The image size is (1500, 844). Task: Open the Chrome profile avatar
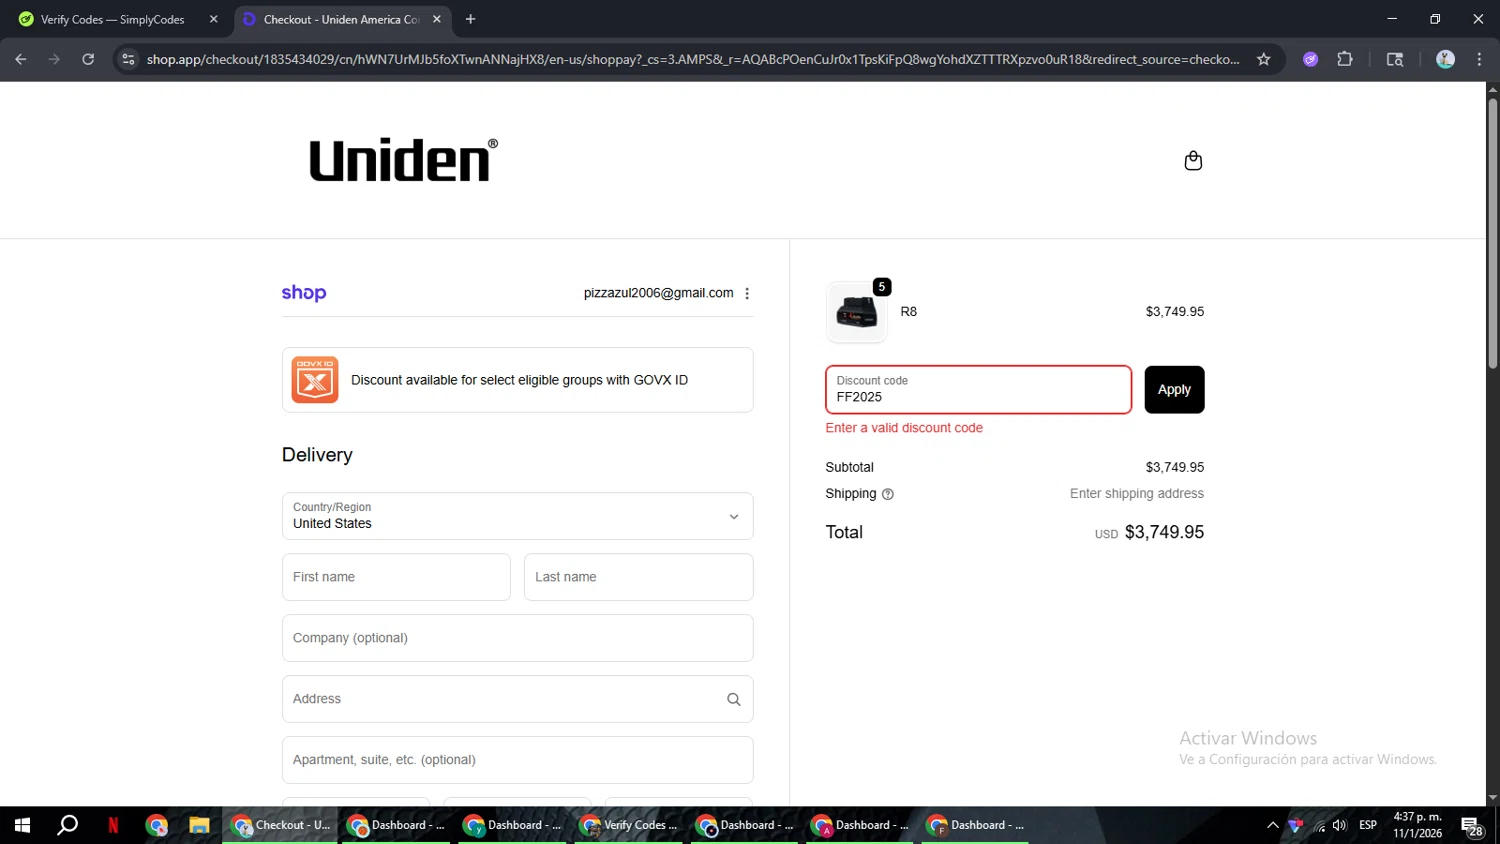pyautogui.click(x=1445, y=59)
